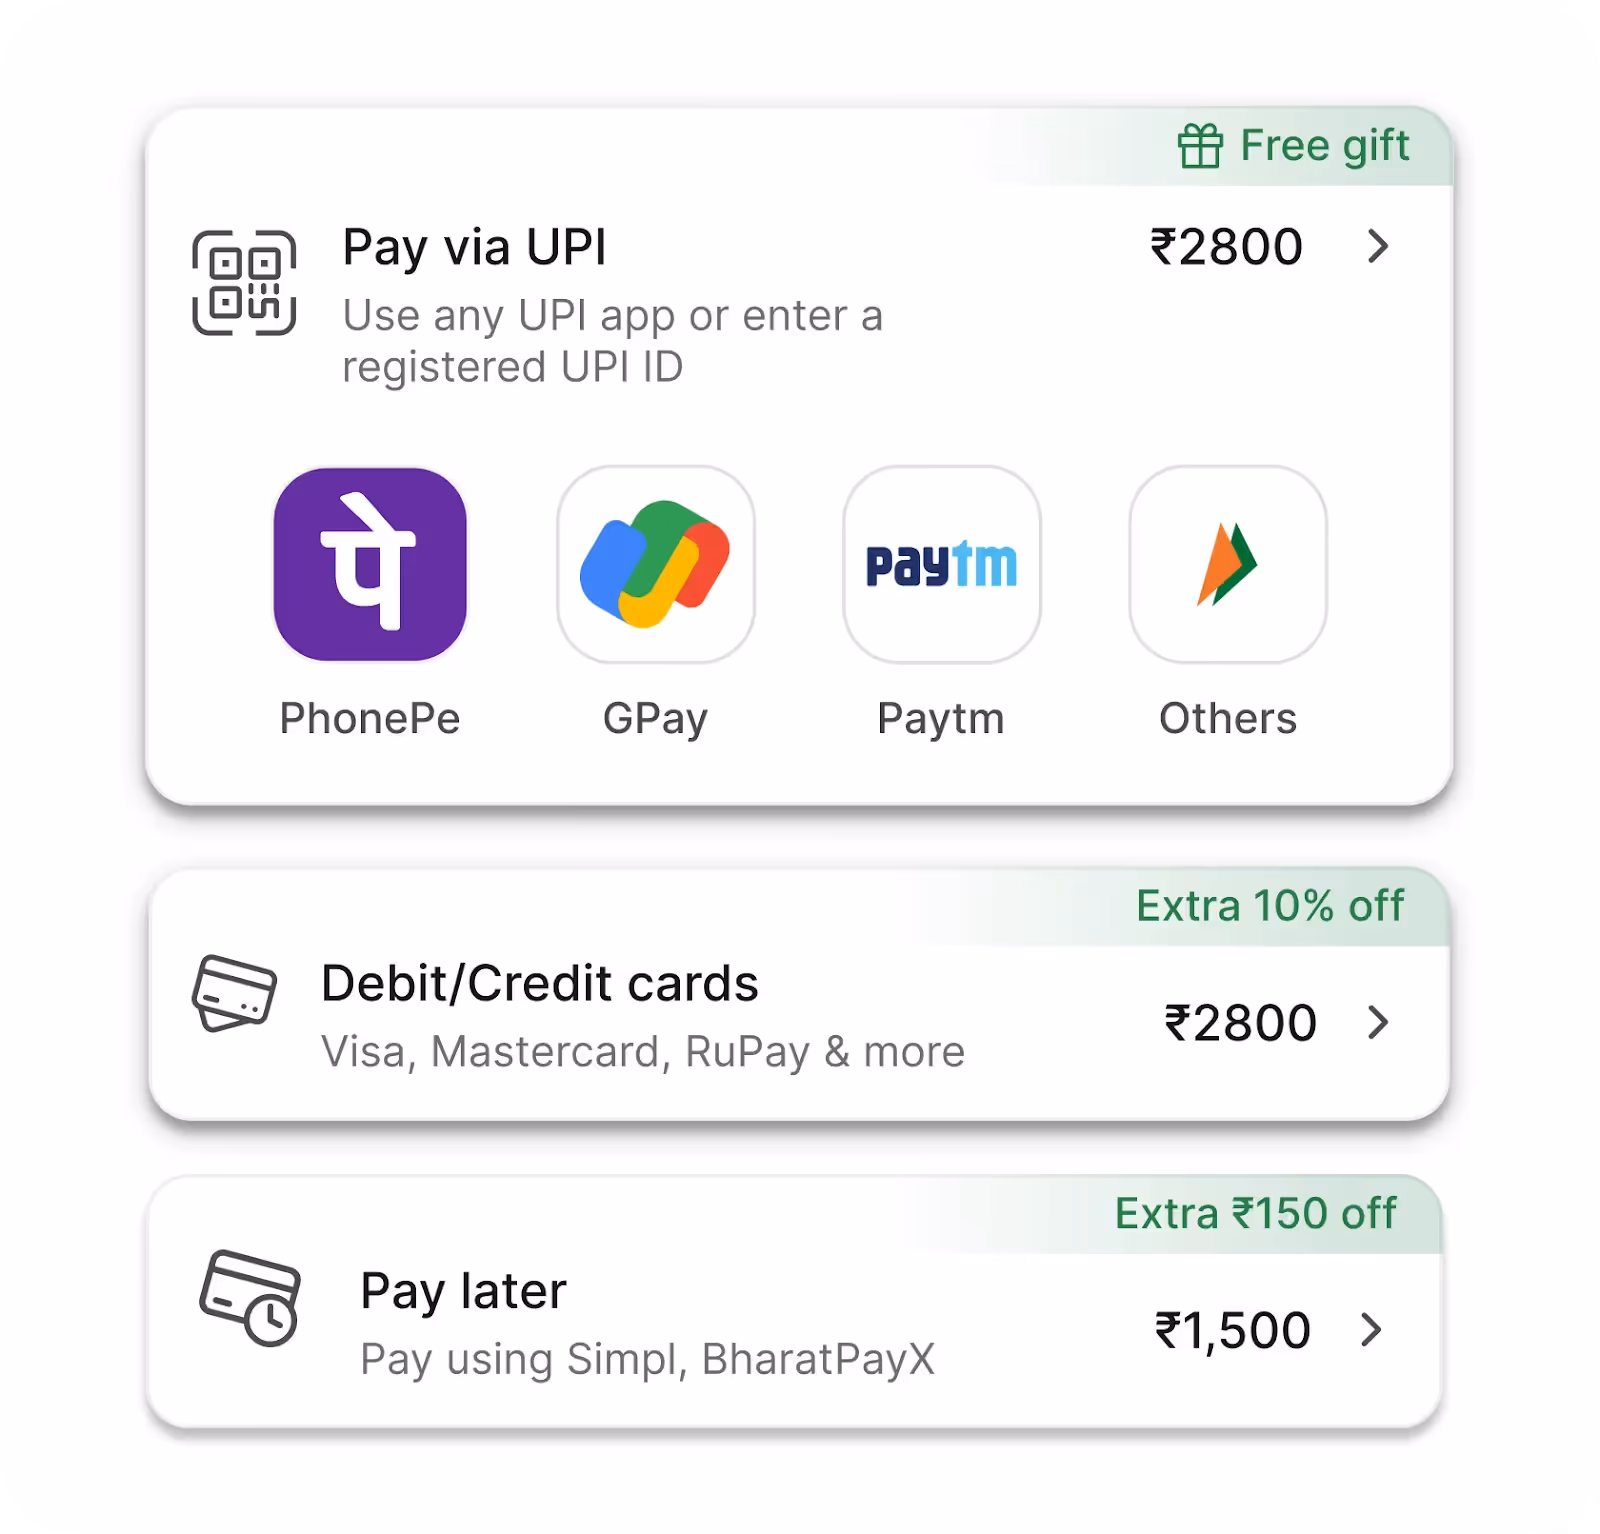Click the Debit/Credit cards icon
Image resolution: width=1600 pixels, height=1534 pixels.
point(234,993)
